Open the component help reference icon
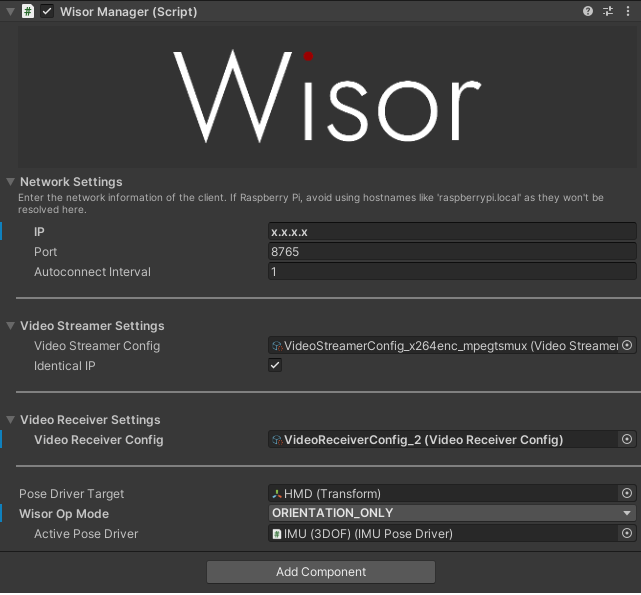 coord(588,11)
